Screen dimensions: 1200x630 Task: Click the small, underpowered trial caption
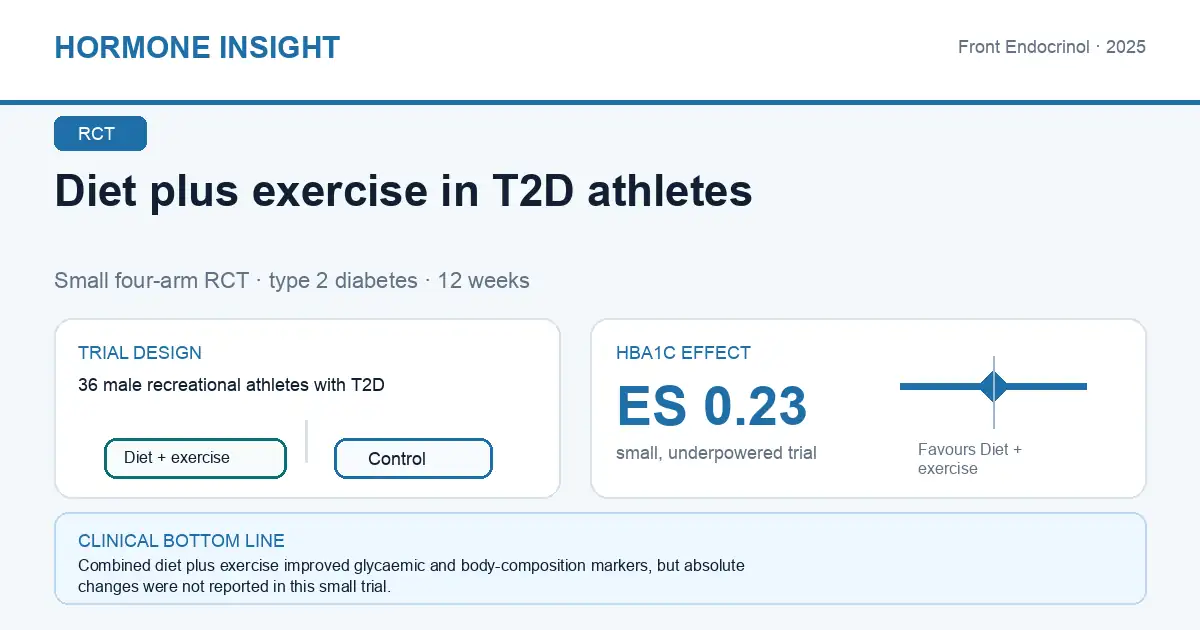coord(716,453)
